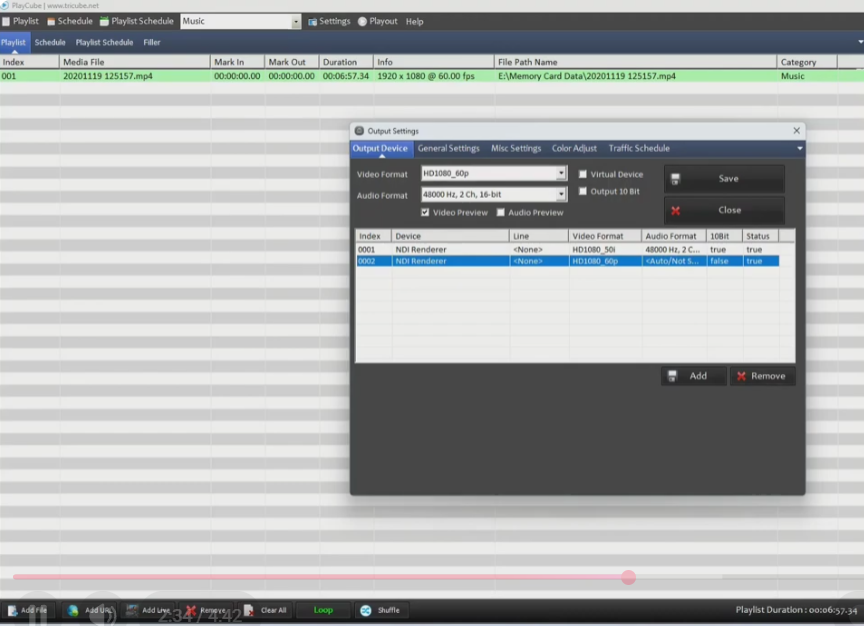
Task: Enable Shuffle playback mode
Action: click(x=366, y=610)
